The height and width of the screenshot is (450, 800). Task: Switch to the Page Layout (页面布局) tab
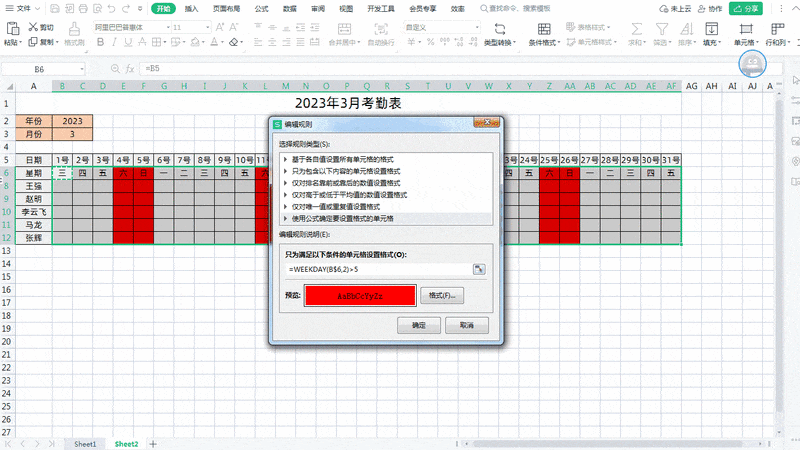[227, 9]
